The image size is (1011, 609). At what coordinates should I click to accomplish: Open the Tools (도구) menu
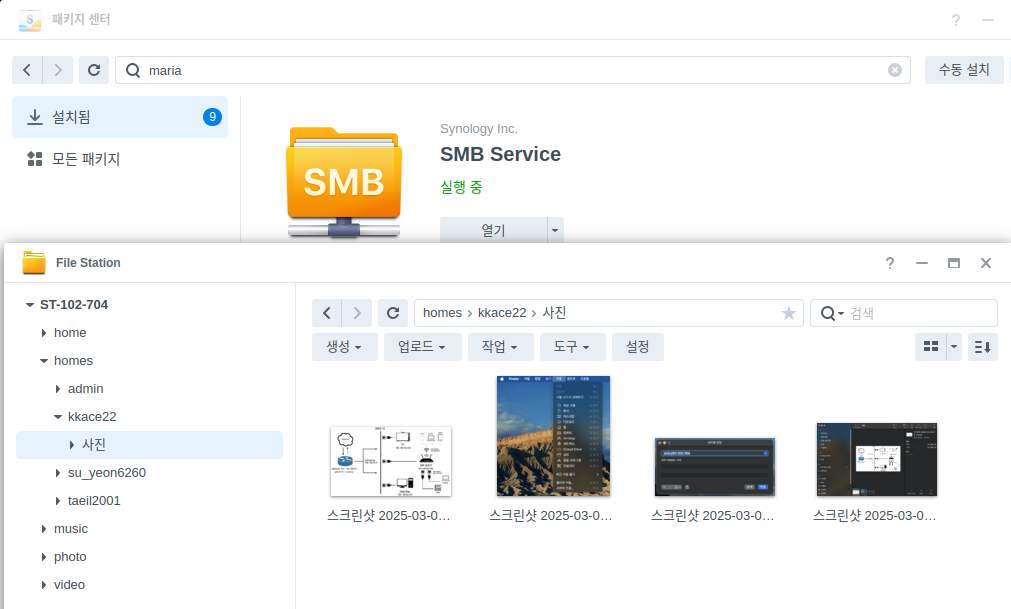click(x=573, y=347)
